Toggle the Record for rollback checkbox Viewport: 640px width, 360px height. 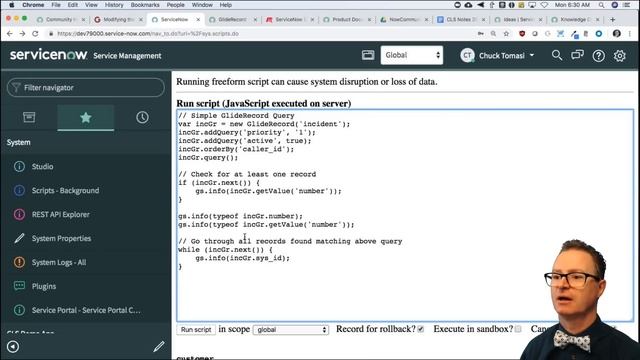[x=421, y=329]
